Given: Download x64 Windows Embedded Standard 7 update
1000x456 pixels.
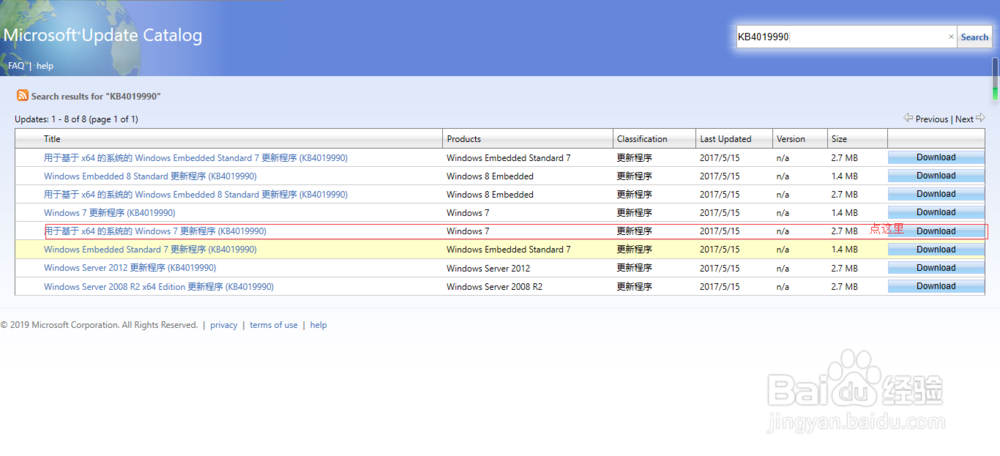Looking at the screenshot, I should coord(936,158).
